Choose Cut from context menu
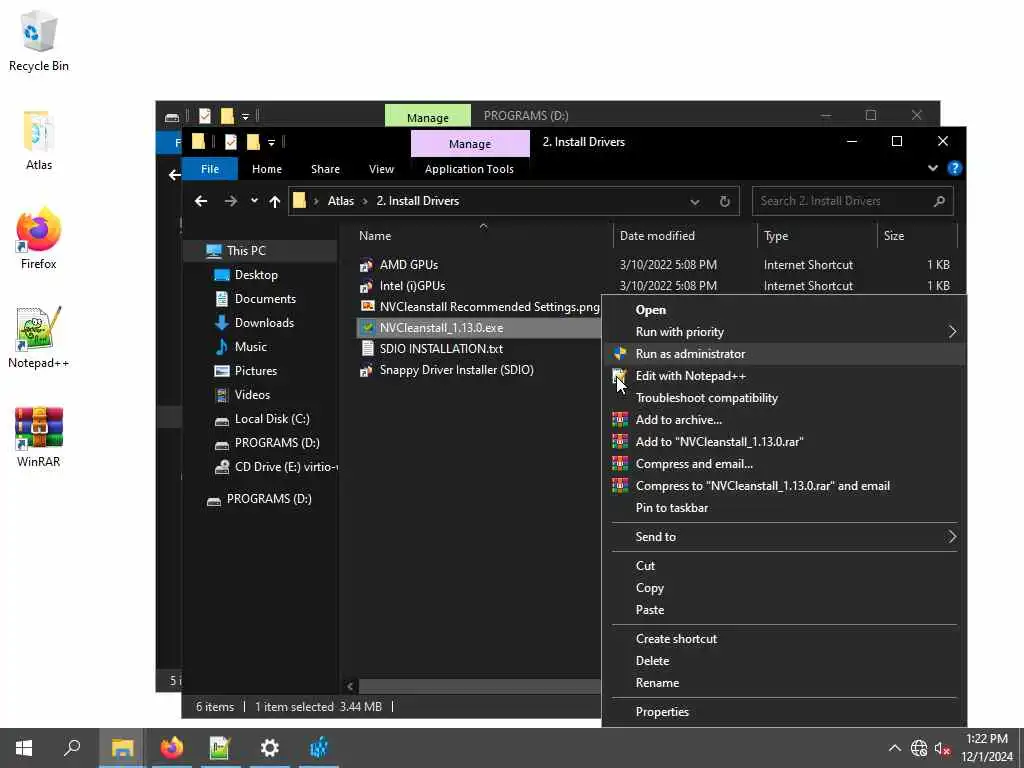1024x768 pixels. (784, 566)
